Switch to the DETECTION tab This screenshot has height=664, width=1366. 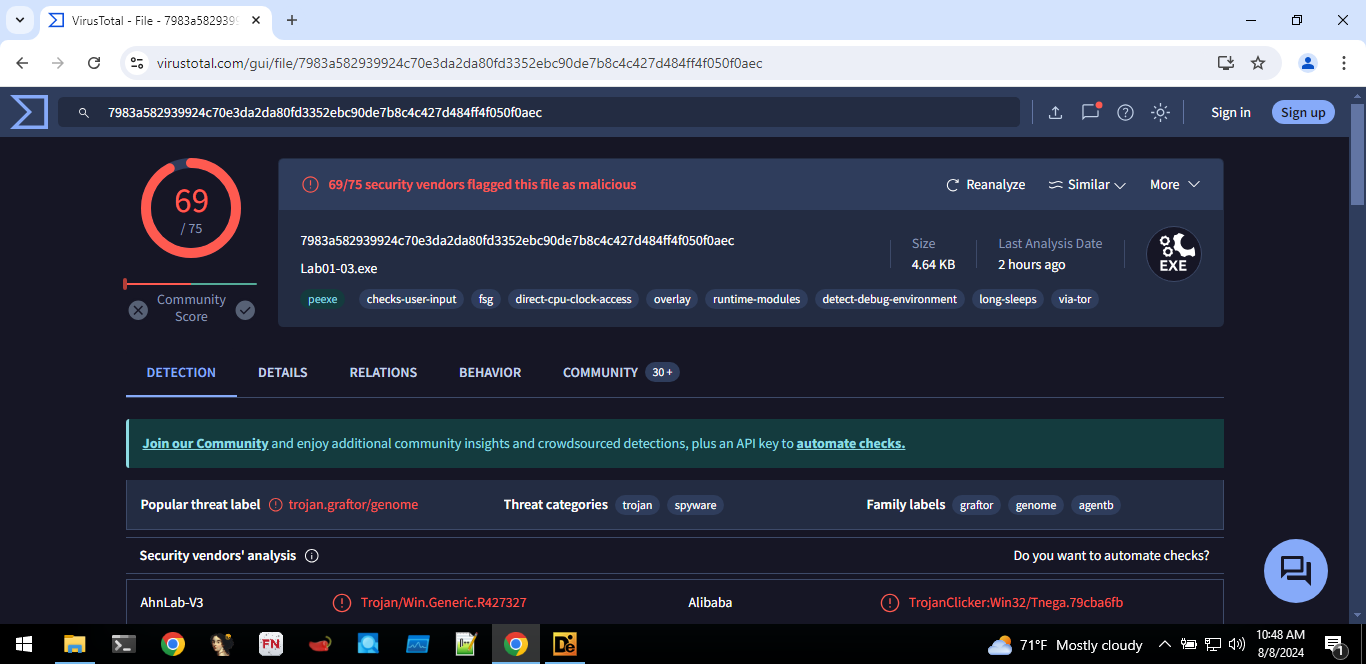[x=181, y=372]
